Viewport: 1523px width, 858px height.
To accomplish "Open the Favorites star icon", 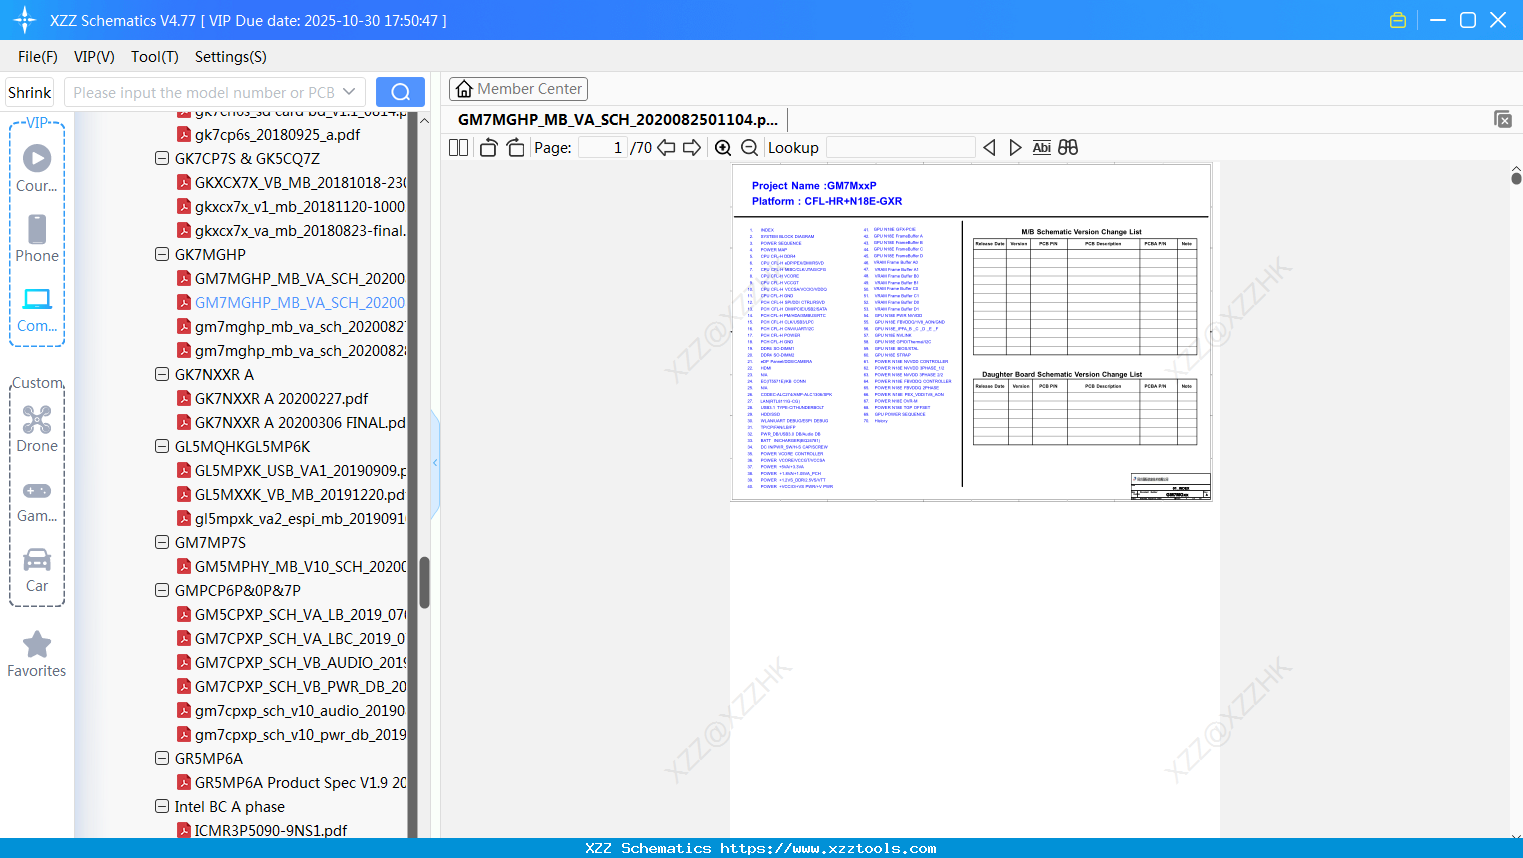I will (37, 655).
